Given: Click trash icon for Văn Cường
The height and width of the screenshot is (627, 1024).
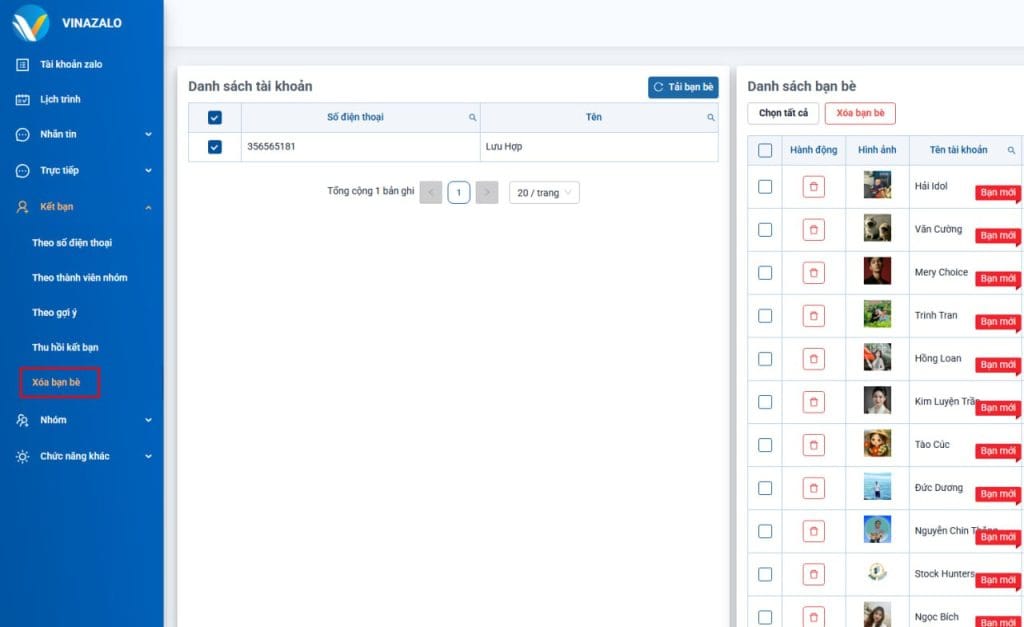Looking at the screenshot, I should point(813,230).
